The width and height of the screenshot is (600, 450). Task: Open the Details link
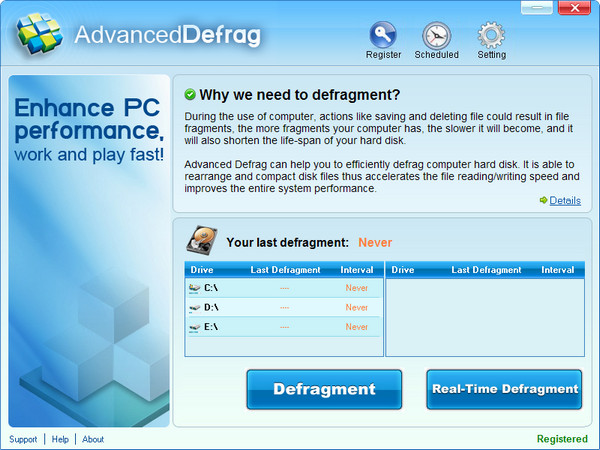[565, 200]
